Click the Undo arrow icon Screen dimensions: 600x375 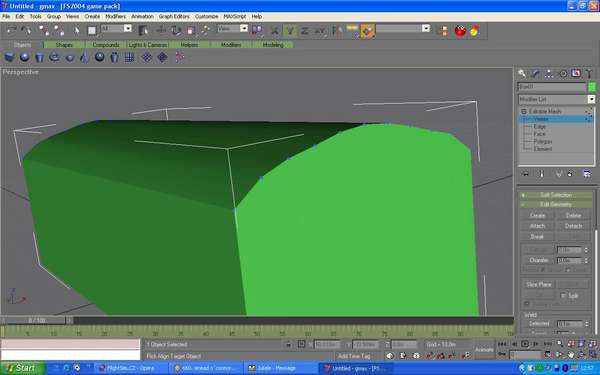coord(11,30)
